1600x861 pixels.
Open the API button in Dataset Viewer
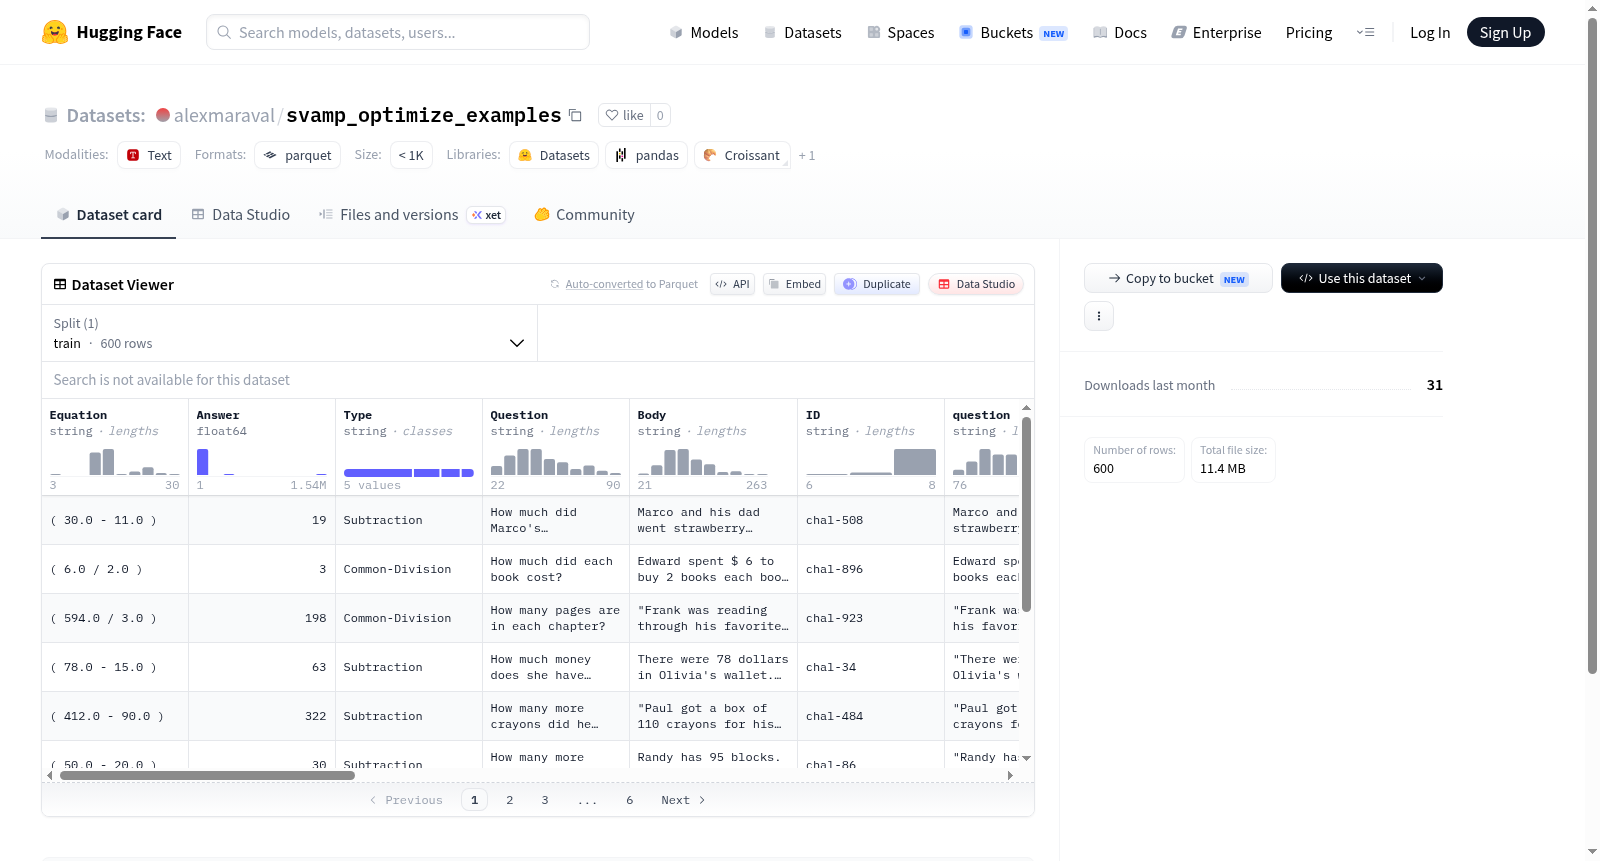pyautogui.click(x=732, y=284)
